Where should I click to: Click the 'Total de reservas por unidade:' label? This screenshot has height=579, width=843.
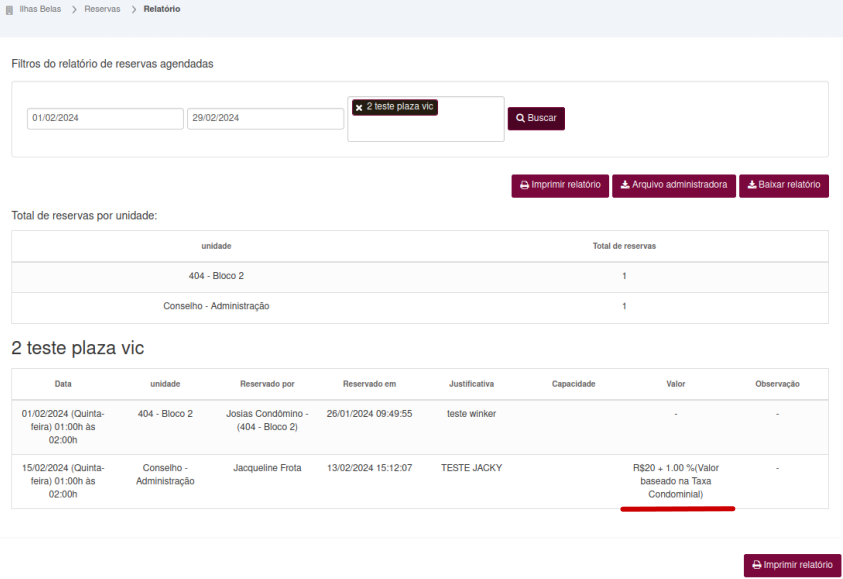coord(84,216)
